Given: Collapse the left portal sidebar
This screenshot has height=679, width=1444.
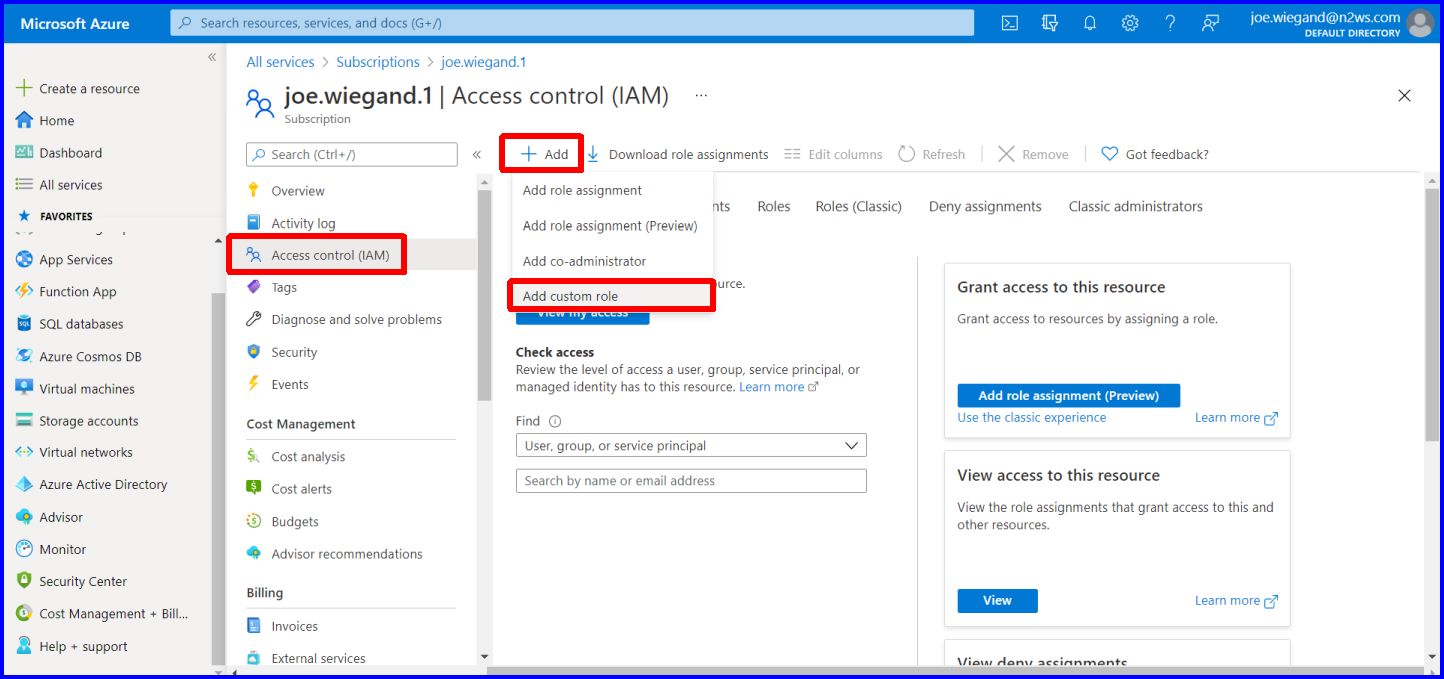Looking at the screenshot, I should click(212, 57).
